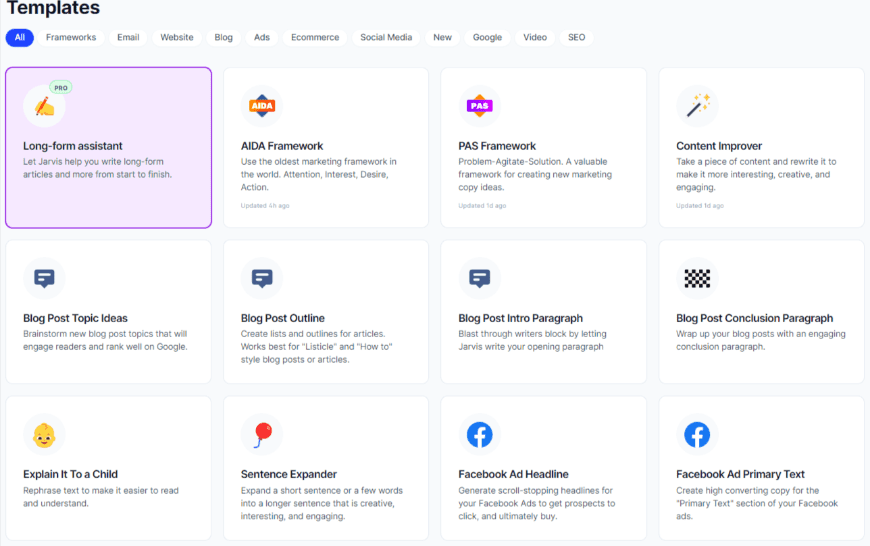Image resolution: width=870 pixels, height=546 pixels.
Task: Select the Frameworks filter tab
Action: tap(71, 37)
